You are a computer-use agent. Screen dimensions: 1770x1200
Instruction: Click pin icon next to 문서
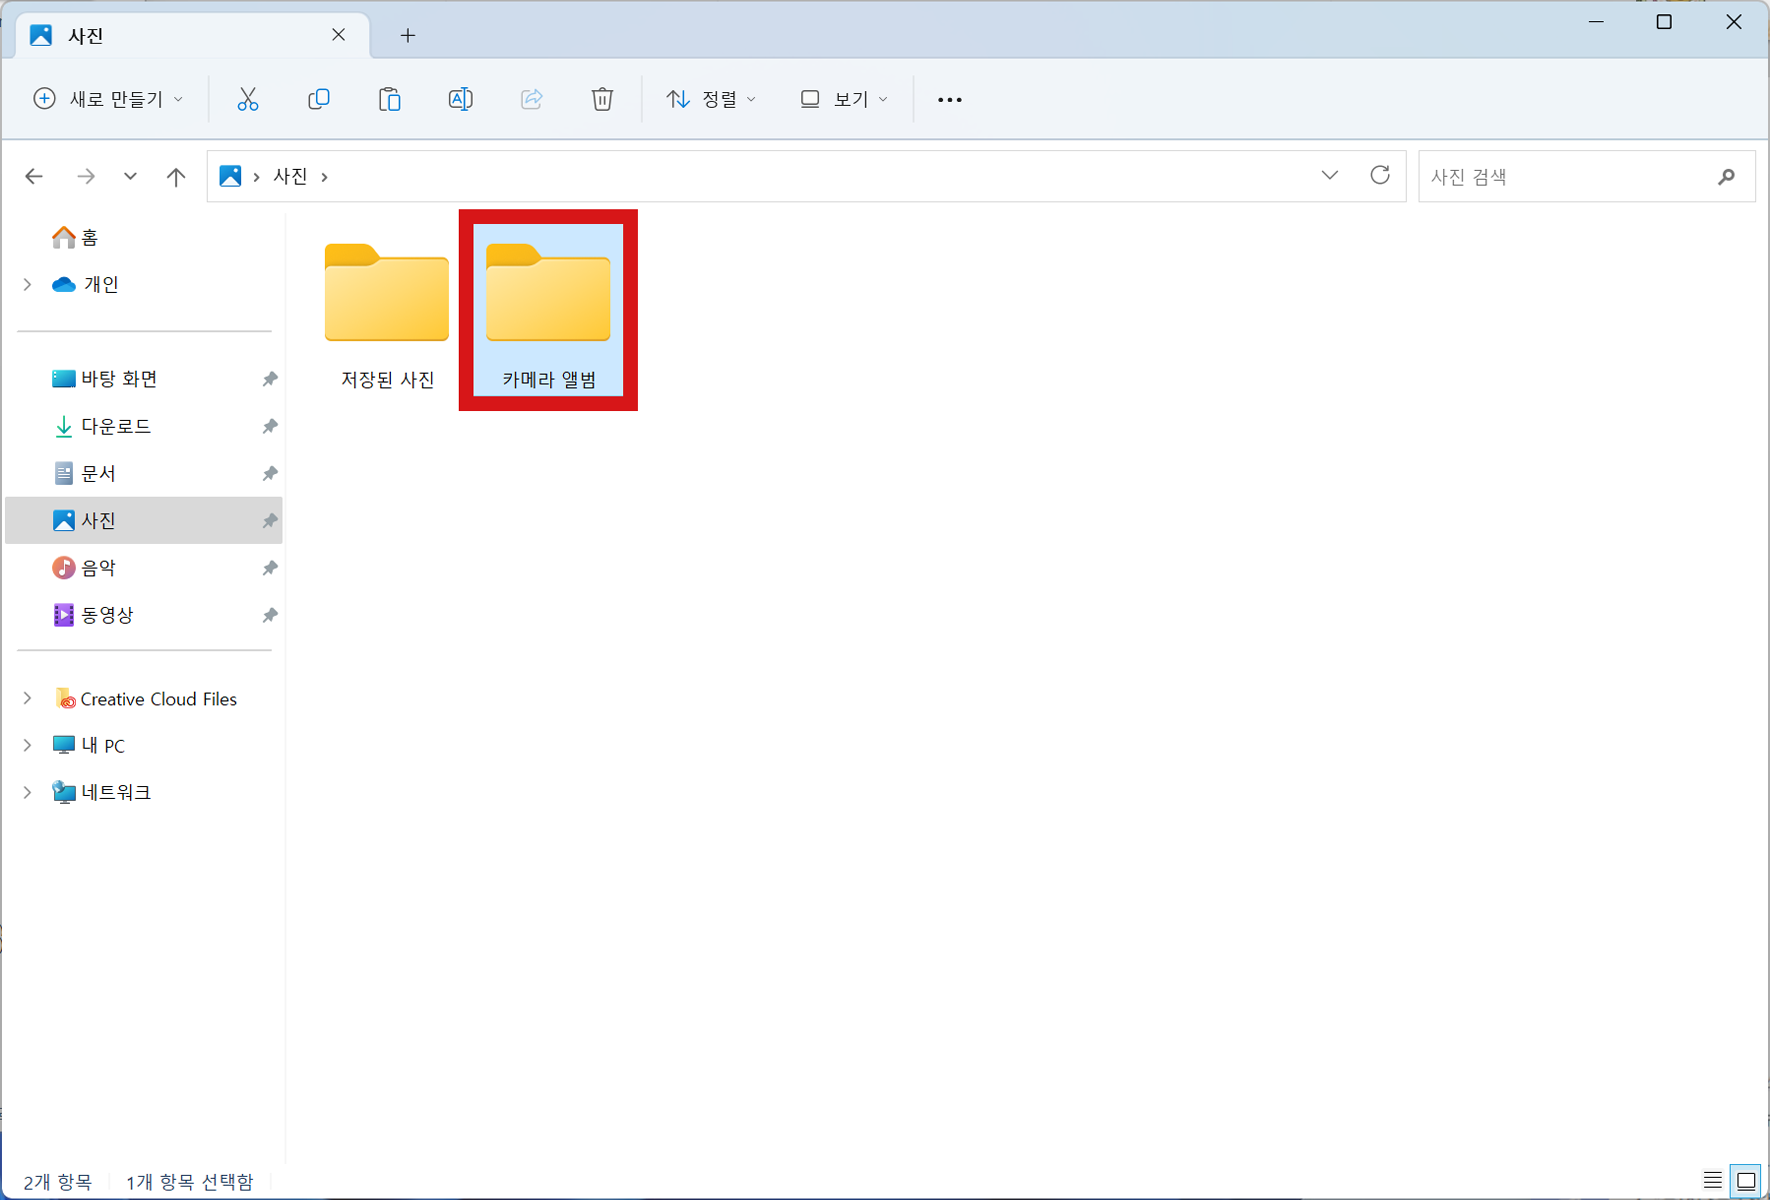point(269,473)
